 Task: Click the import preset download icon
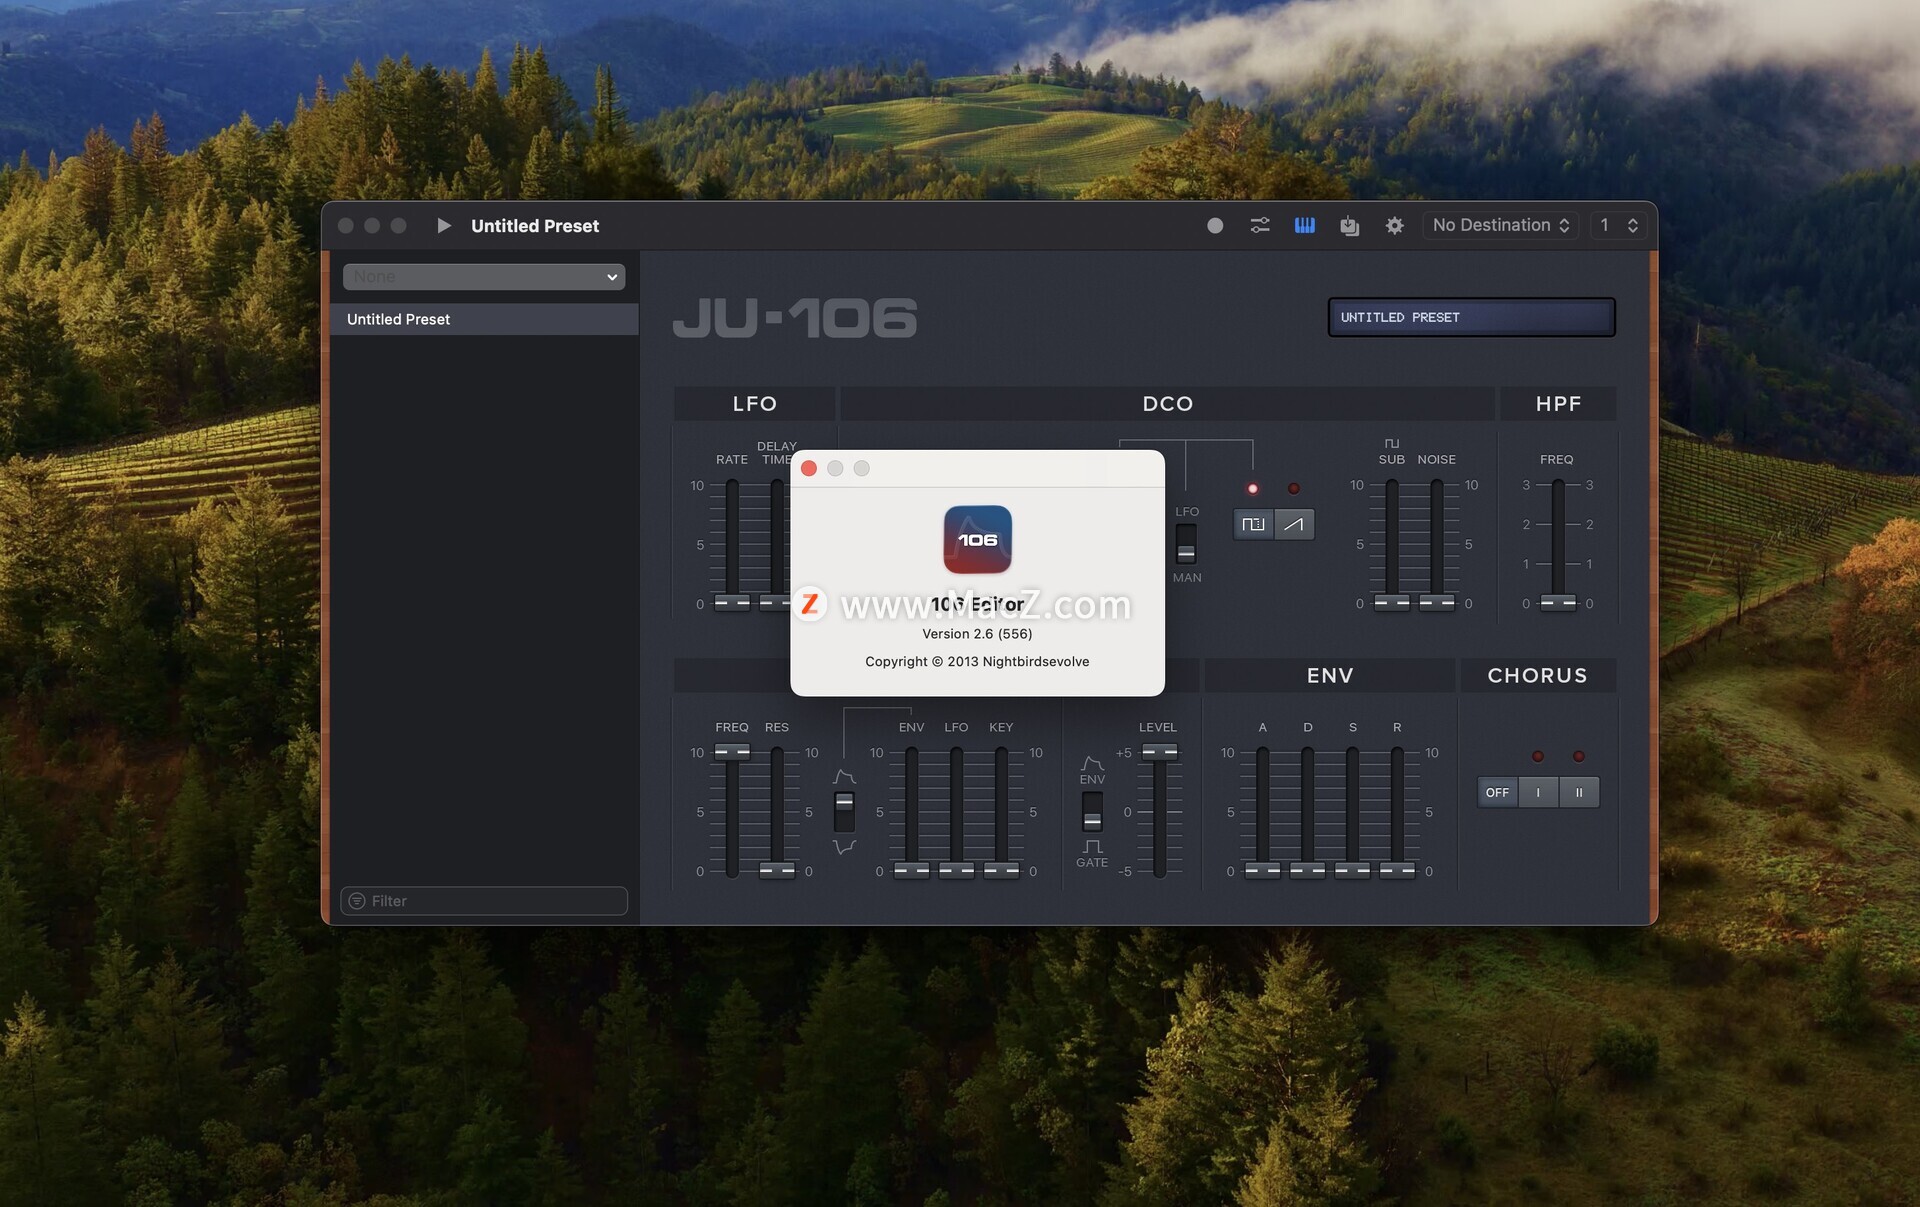[x=1349, y=226]
